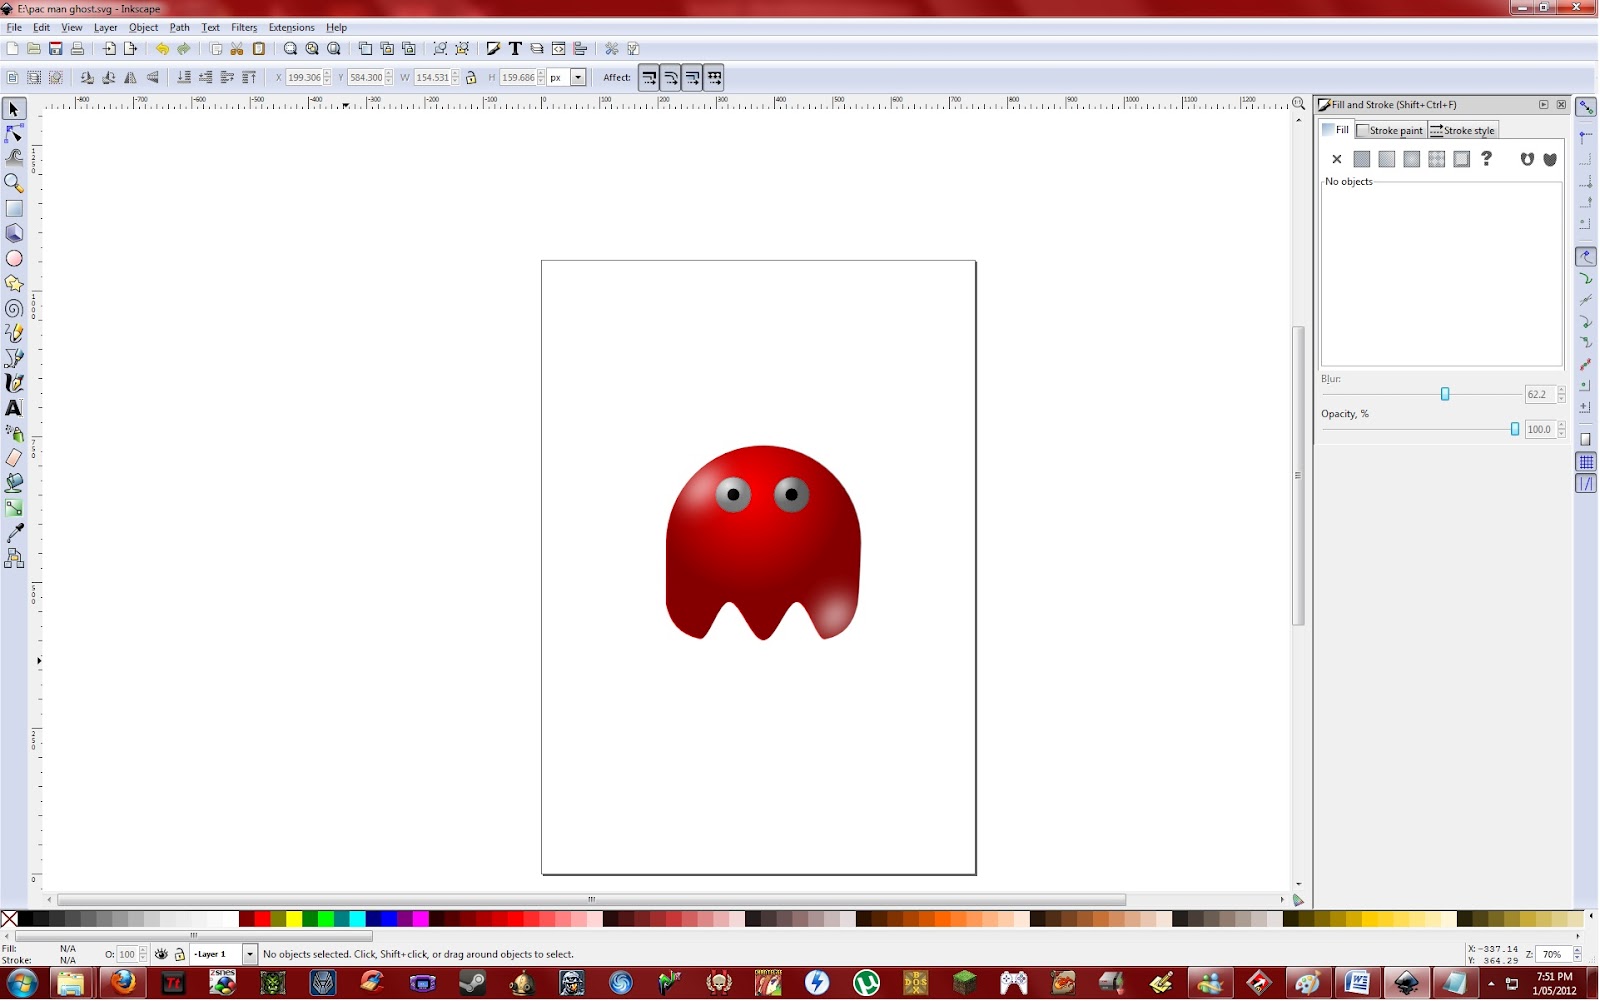Choose Linear gradient fill button
This screenshot has height=1001, width=1600.
click(1387, 159)
